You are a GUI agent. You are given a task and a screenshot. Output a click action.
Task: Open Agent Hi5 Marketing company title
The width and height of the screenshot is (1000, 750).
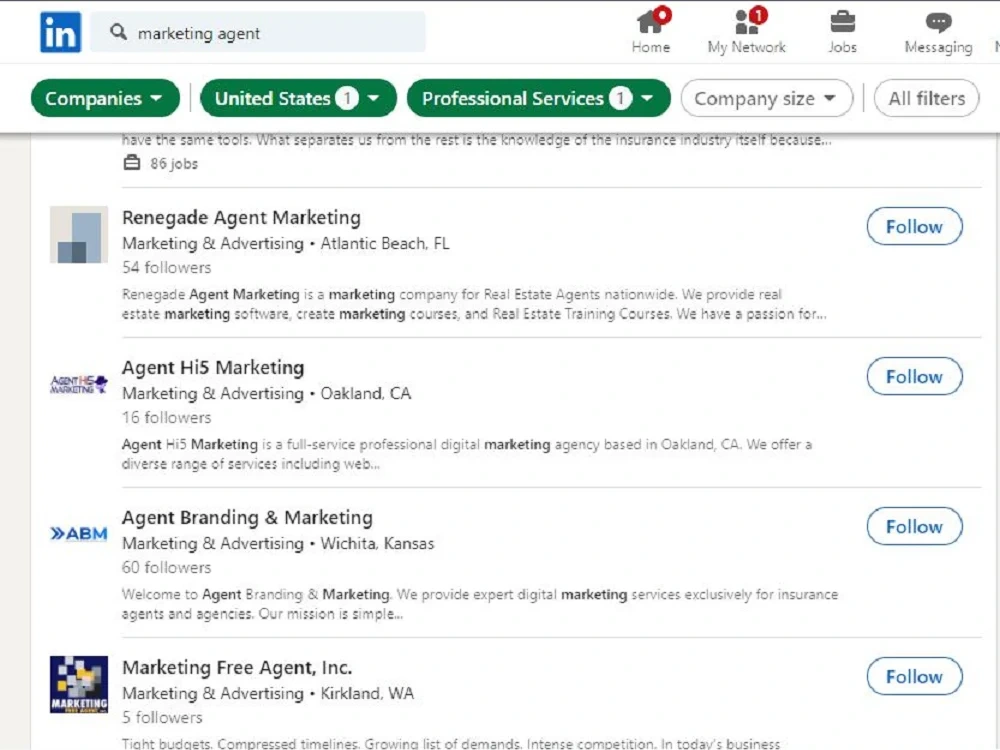point(213,367)
